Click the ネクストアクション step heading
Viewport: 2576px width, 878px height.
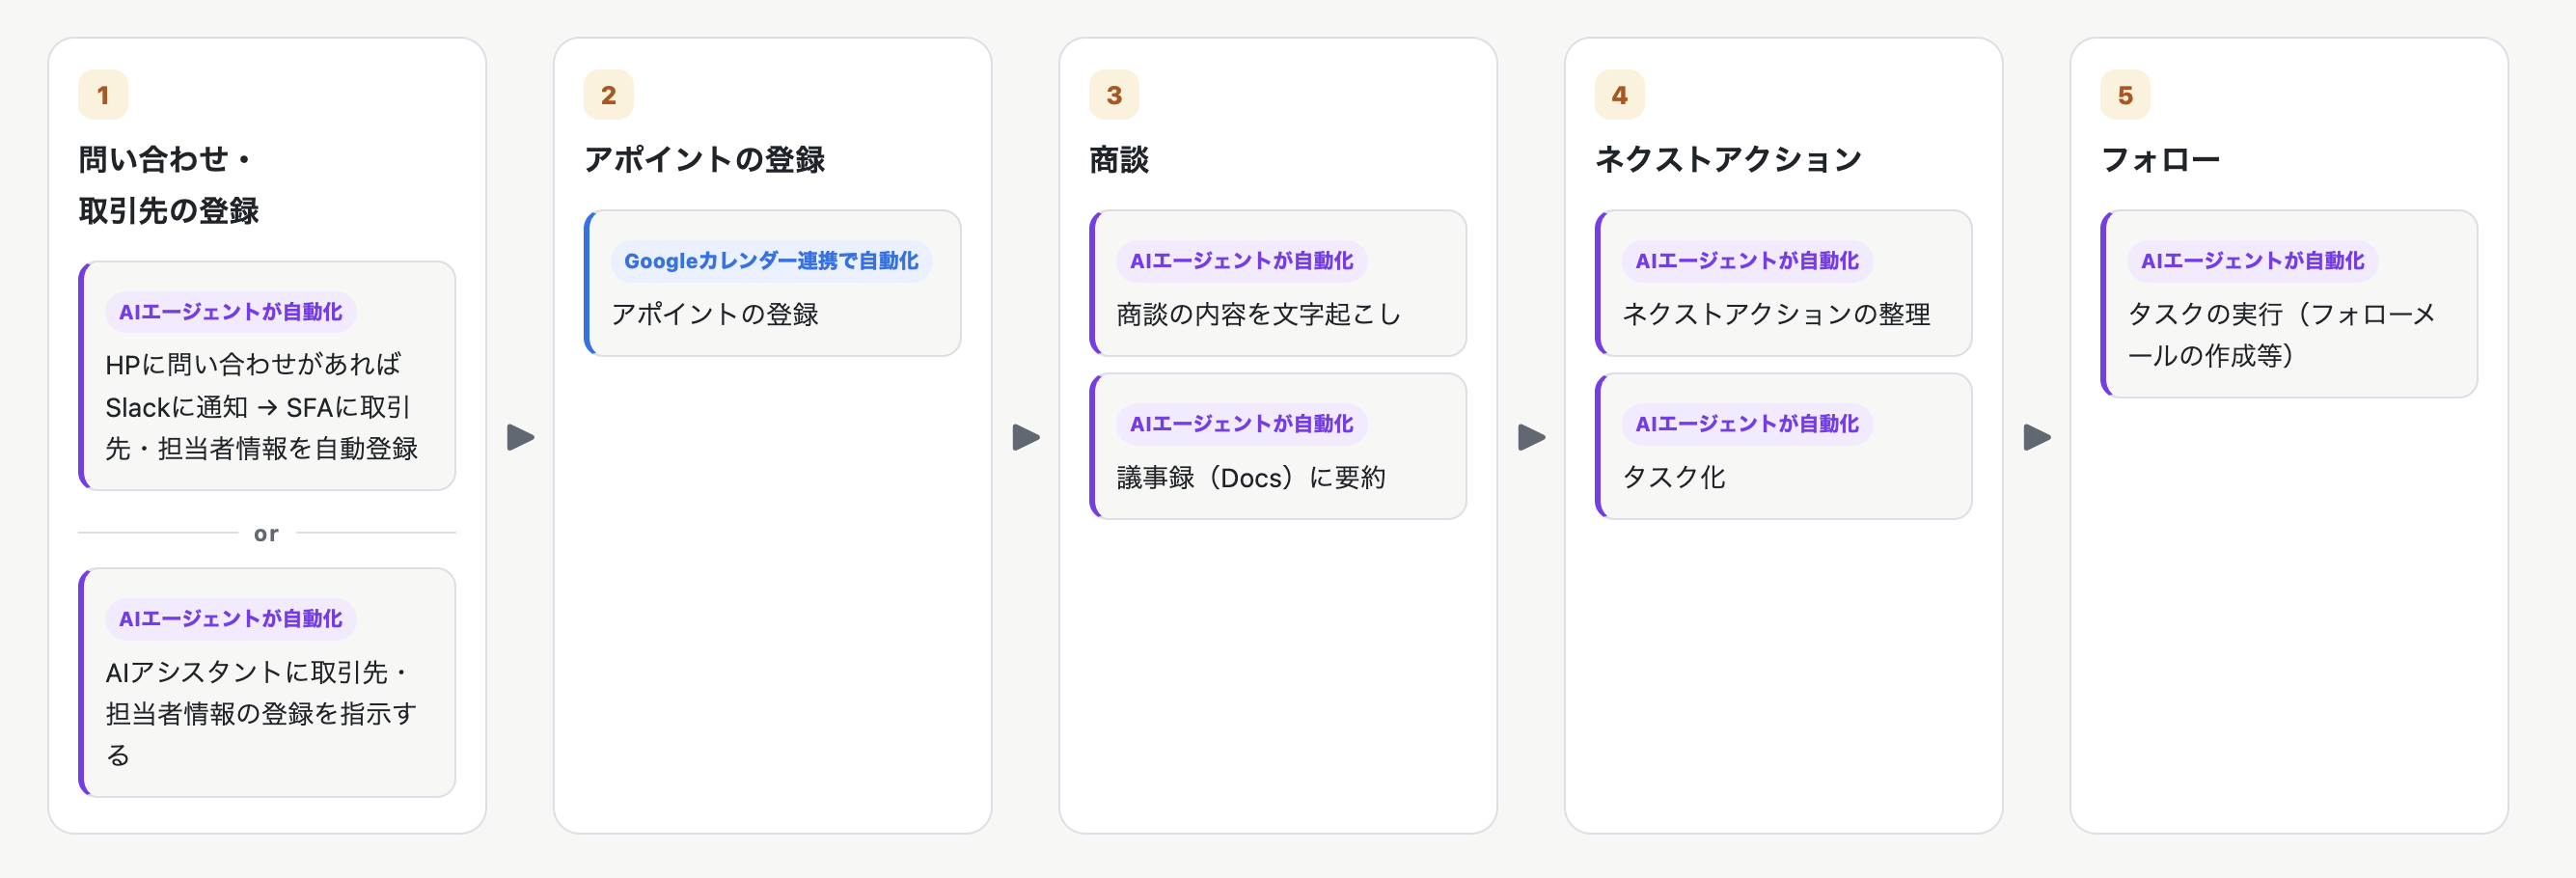pyautogui.click(x=1728, y=159)
